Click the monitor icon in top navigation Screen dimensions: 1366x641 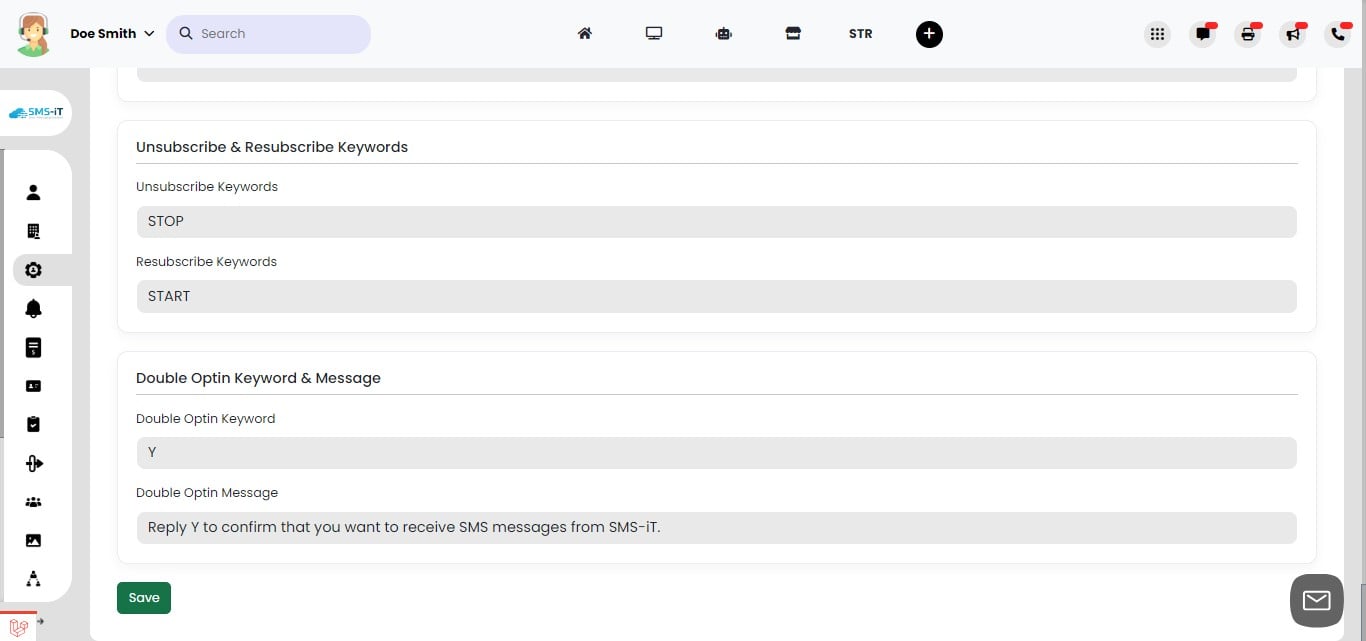654,33
